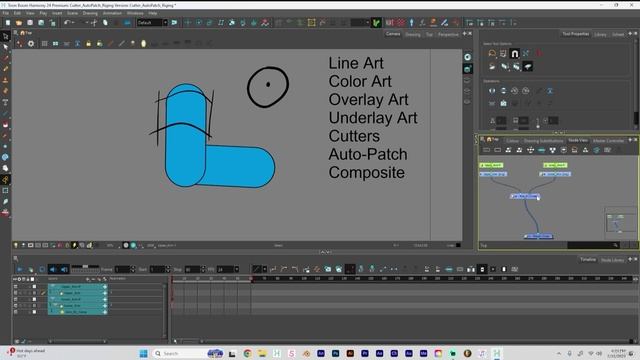640x360 pixels.
Task: Click the Stop frame stepper arrows
Action: pyautogui.click(x=203, y=269)
